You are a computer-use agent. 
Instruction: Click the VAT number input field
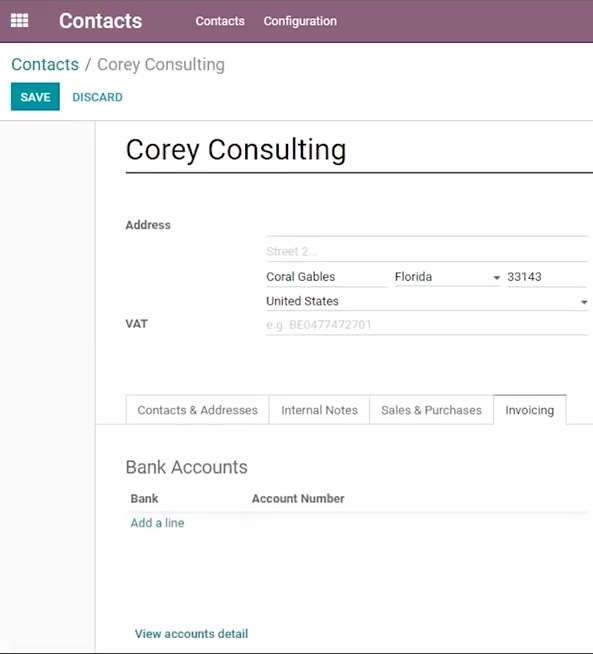pyautogui.click(x=427, y=324)
